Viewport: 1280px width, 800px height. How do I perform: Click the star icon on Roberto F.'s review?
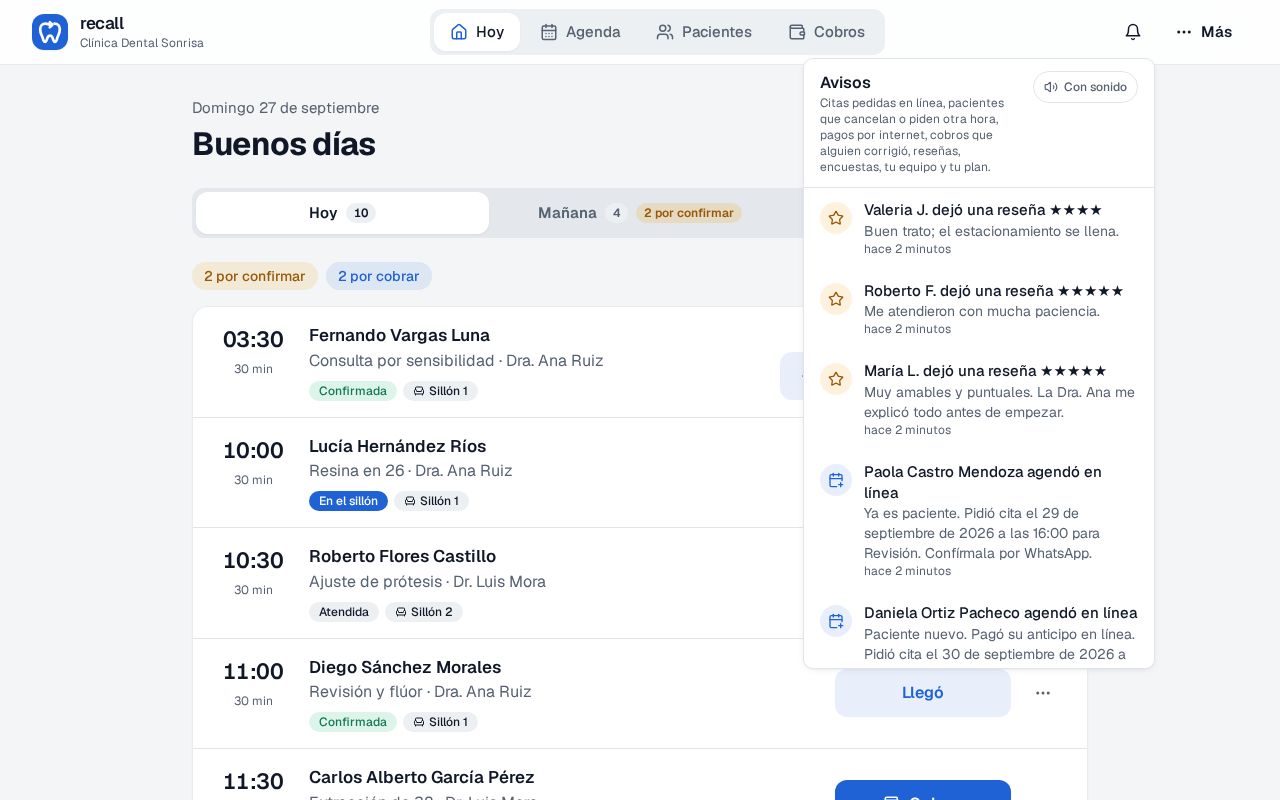coord(836,298)
